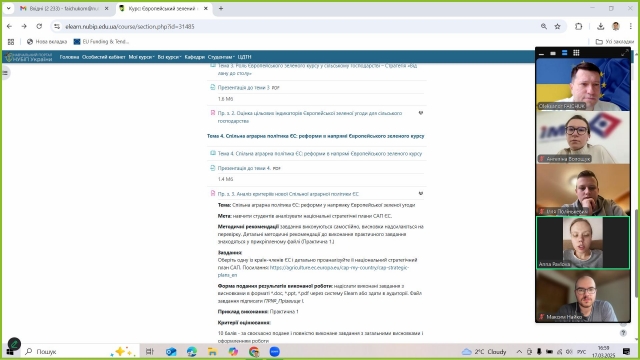
Task: Switch video panel to single-speaker thumbnail view
Action: pos(553,53)
